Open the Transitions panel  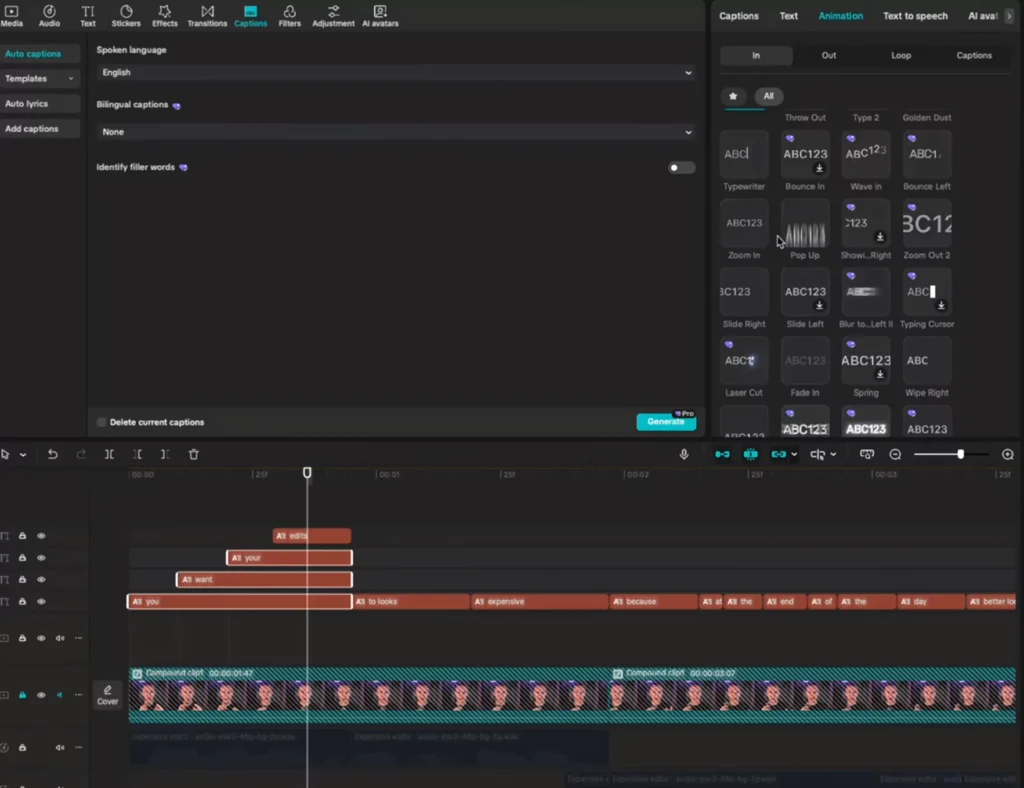coord(207,15)
